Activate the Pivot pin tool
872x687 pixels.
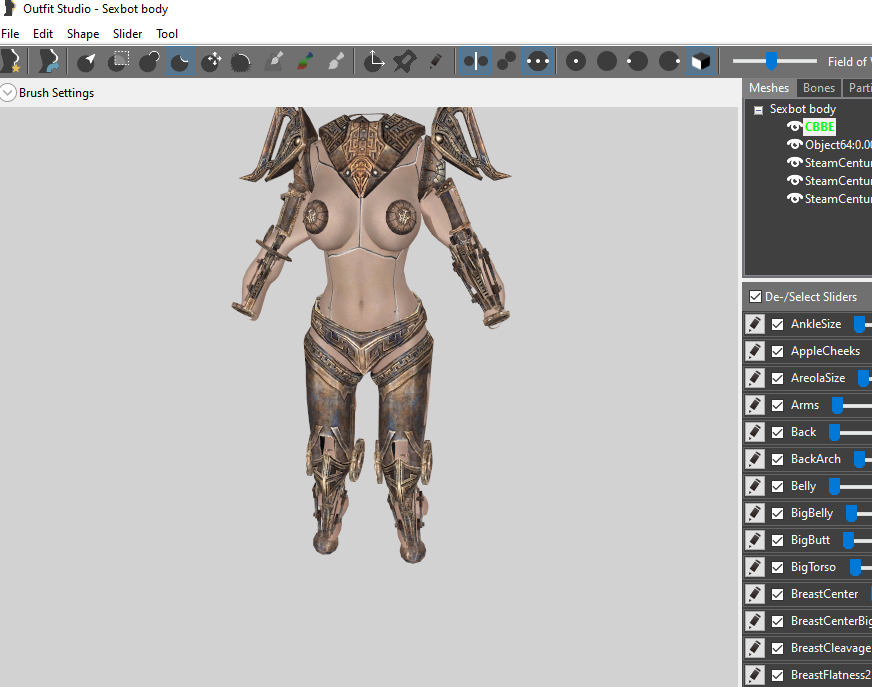tap(405, 61)
